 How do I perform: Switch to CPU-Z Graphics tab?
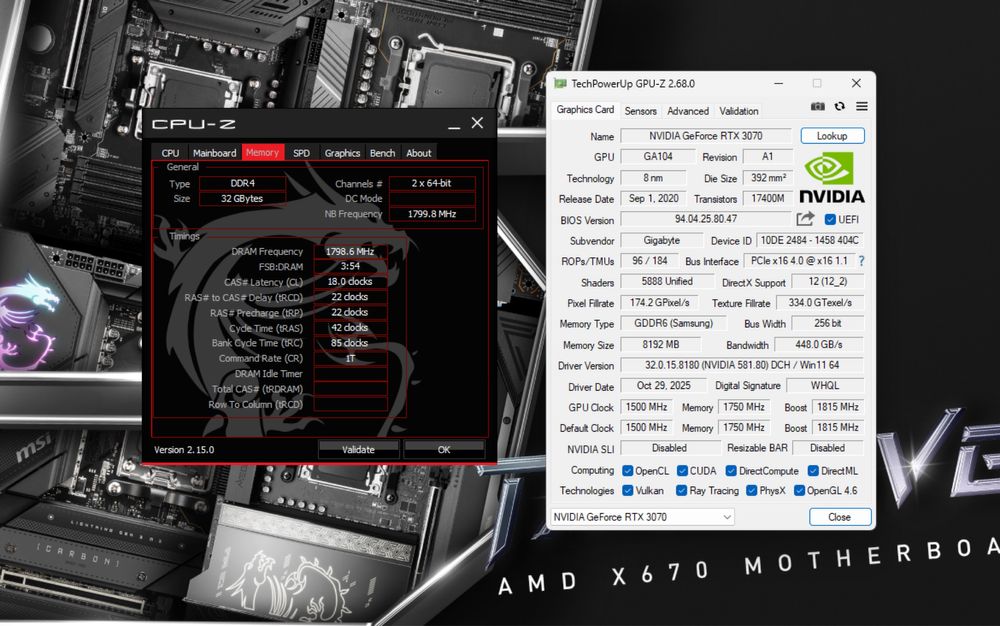tap(342, 153)
